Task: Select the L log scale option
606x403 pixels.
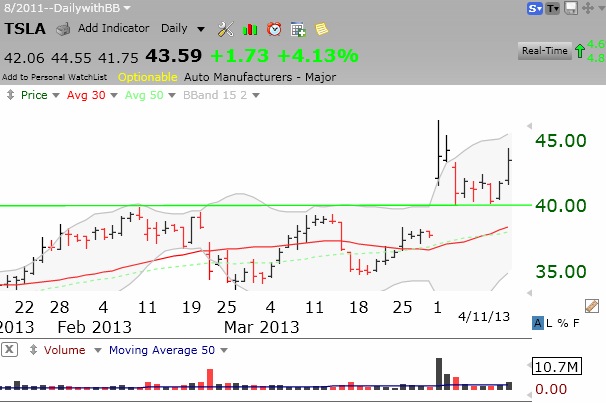Action: click(x=549, y=323)
